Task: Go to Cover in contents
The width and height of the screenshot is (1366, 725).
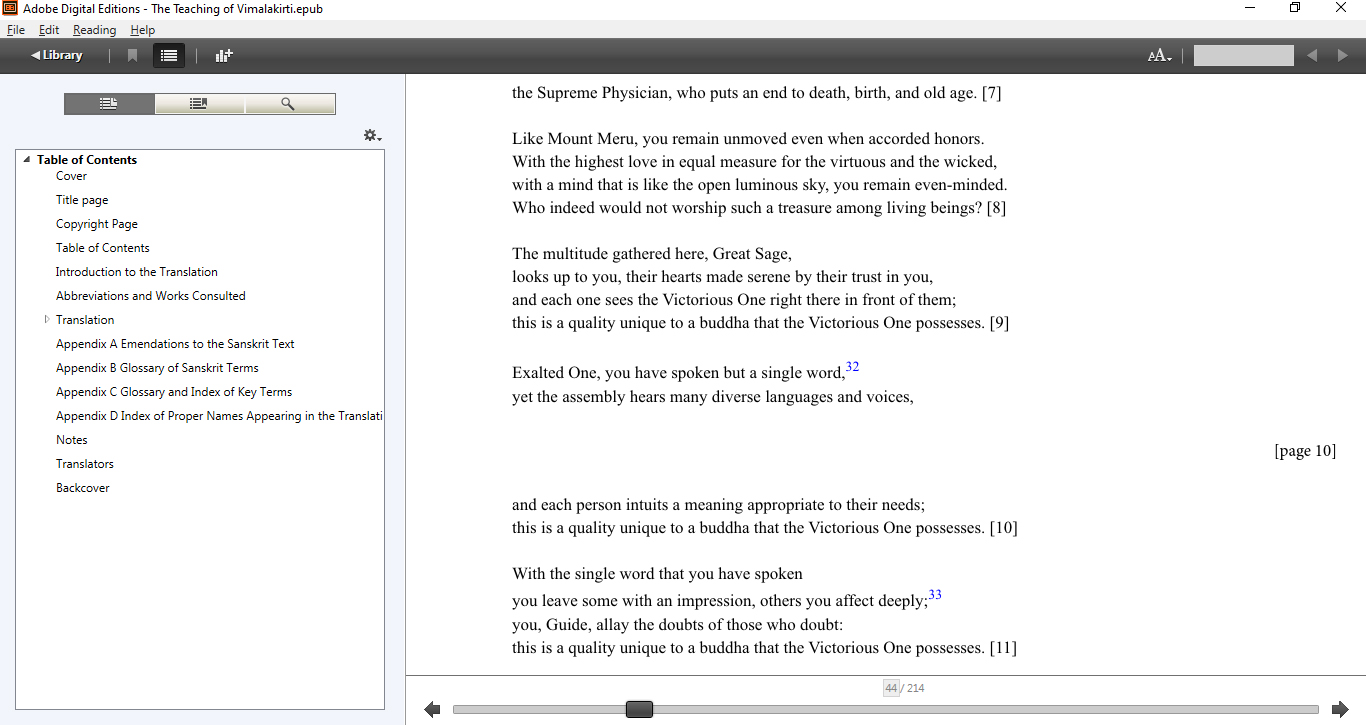Action: click(x=71, y=176)
